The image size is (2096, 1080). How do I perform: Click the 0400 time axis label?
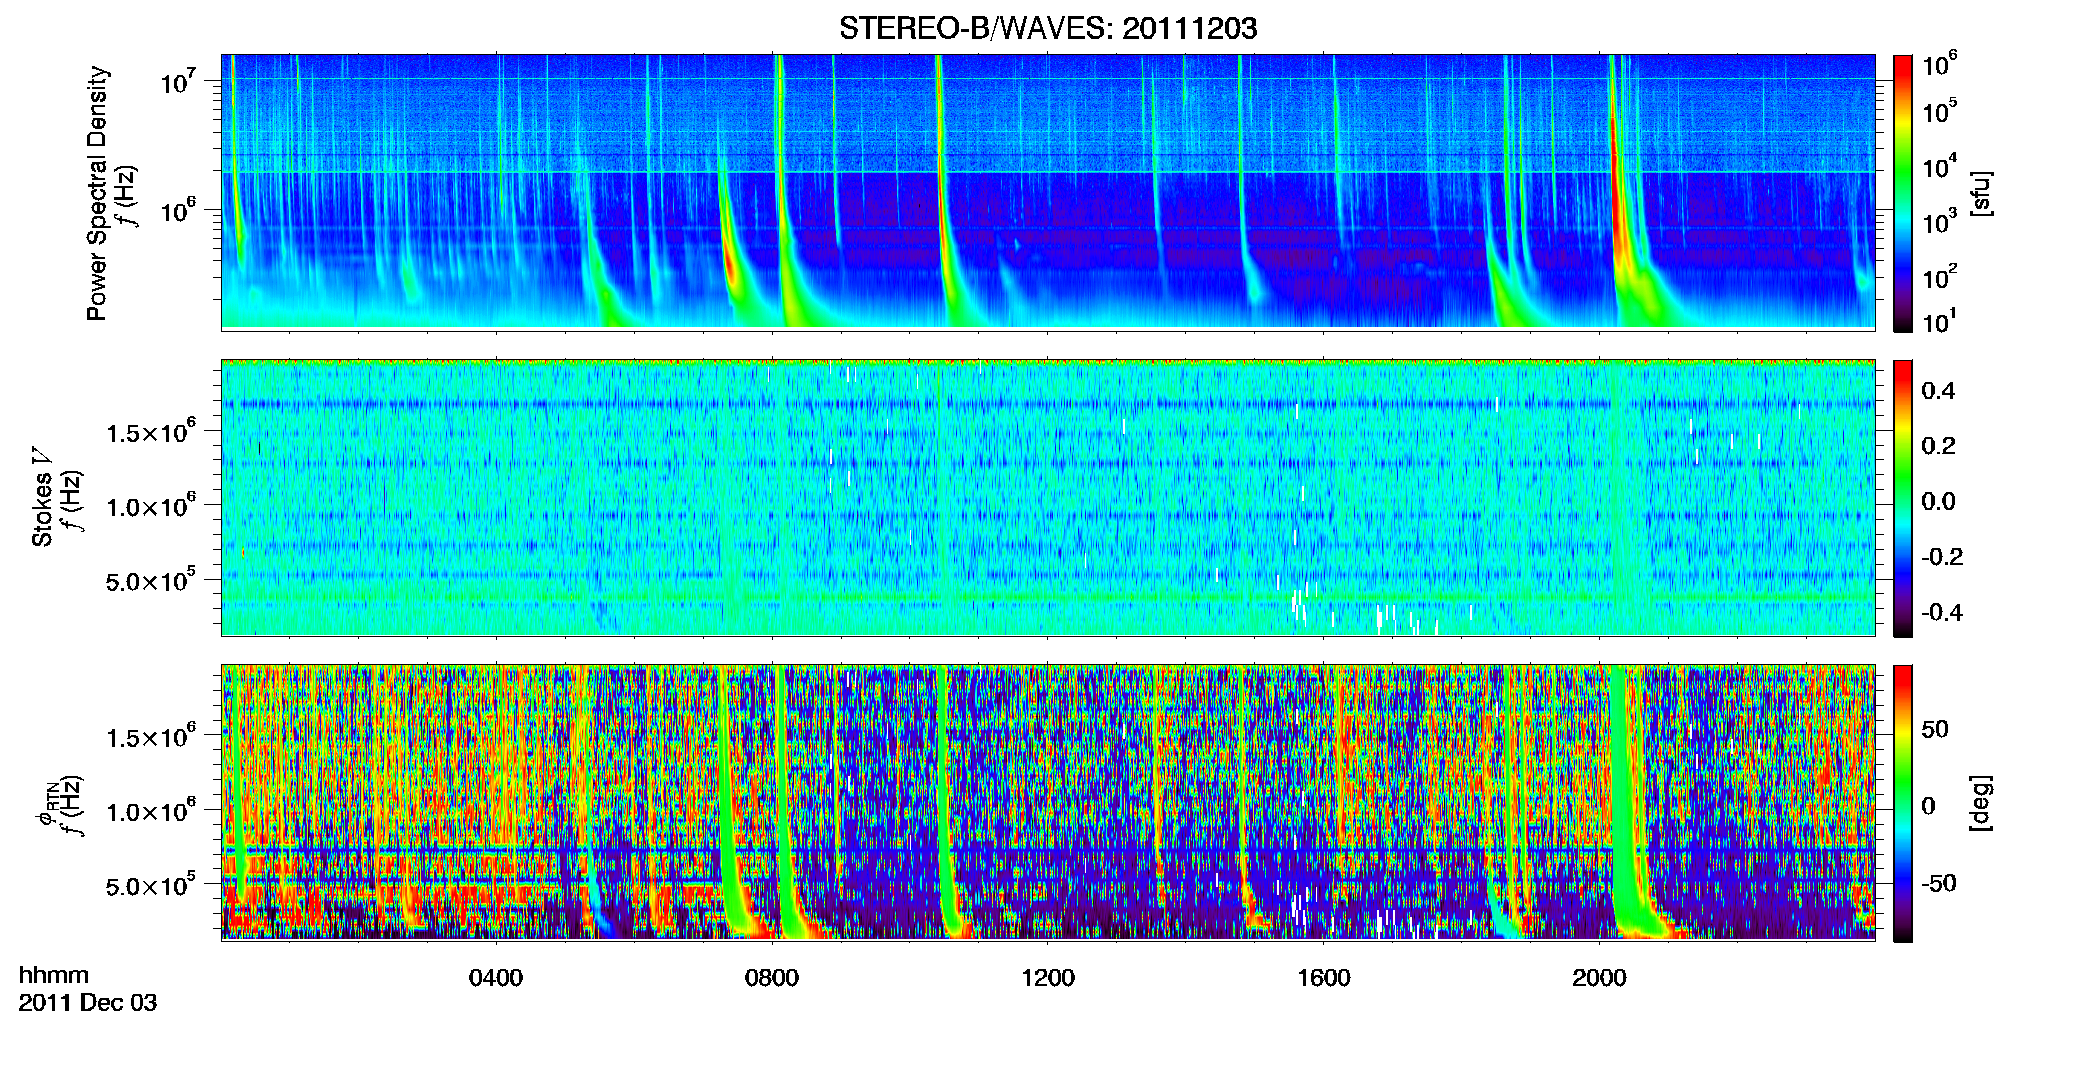coord(496,978)
